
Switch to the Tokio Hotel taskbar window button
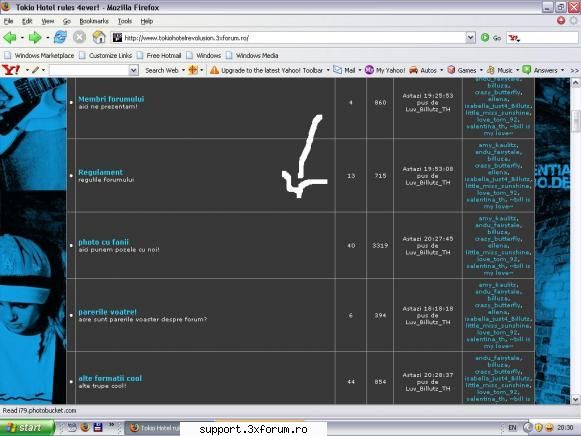[153, 428]
